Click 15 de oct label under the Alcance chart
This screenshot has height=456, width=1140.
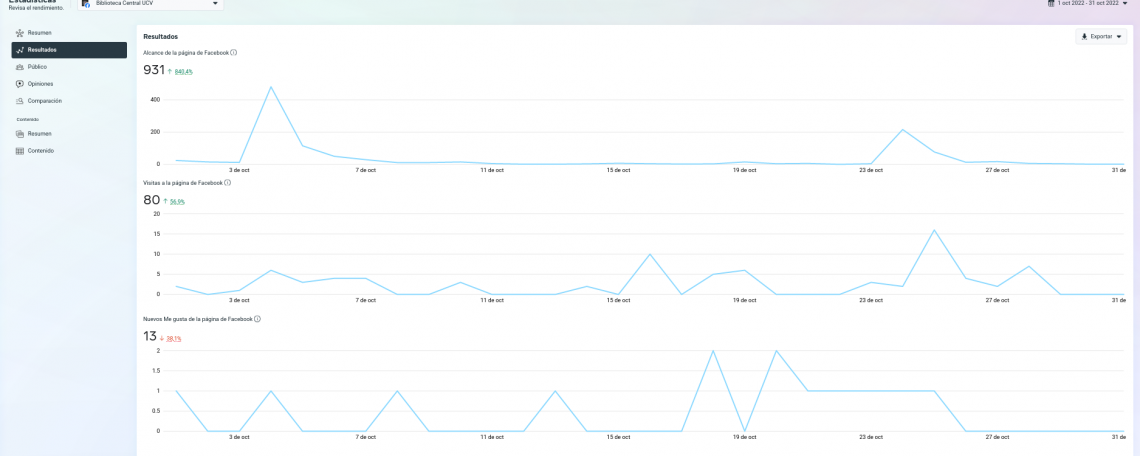[618, 170]
